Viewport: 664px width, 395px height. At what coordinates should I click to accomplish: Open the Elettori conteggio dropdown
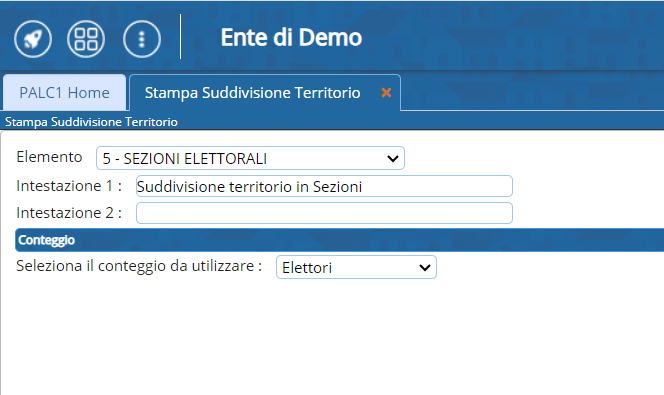pos(356,267)
